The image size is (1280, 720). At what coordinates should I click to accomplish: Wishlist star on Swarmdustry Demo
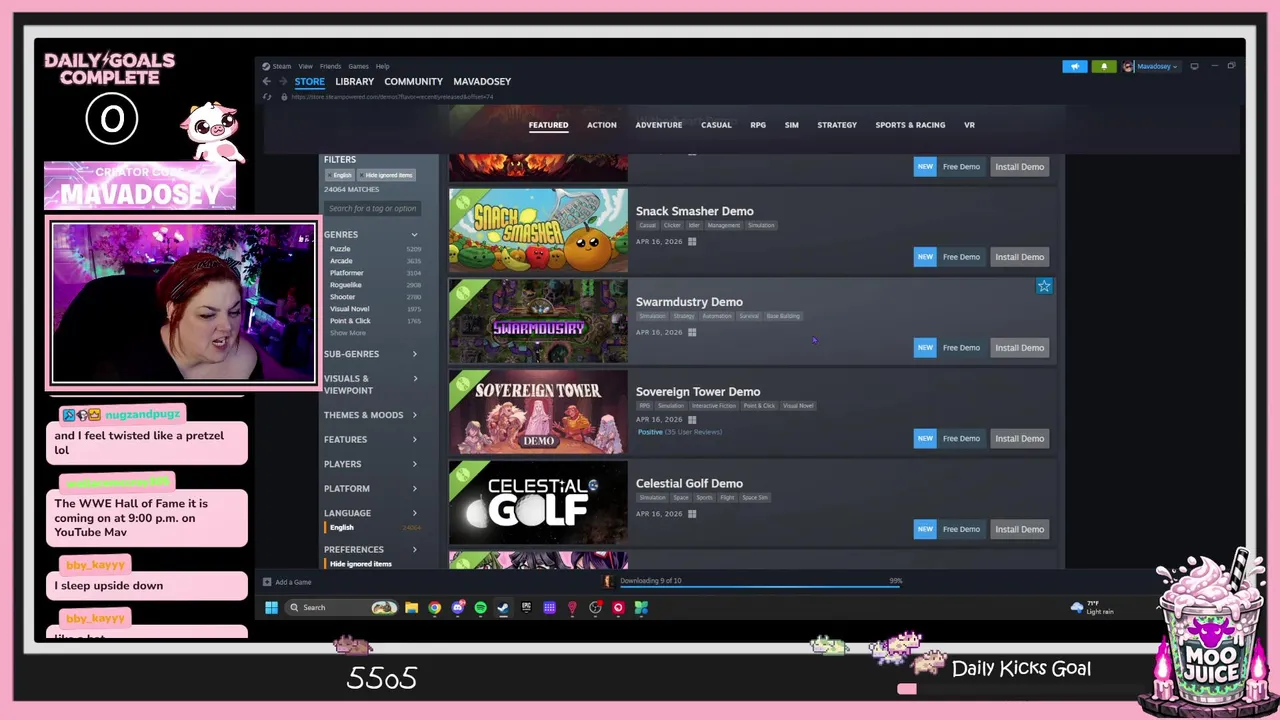tap(1044, 286)
